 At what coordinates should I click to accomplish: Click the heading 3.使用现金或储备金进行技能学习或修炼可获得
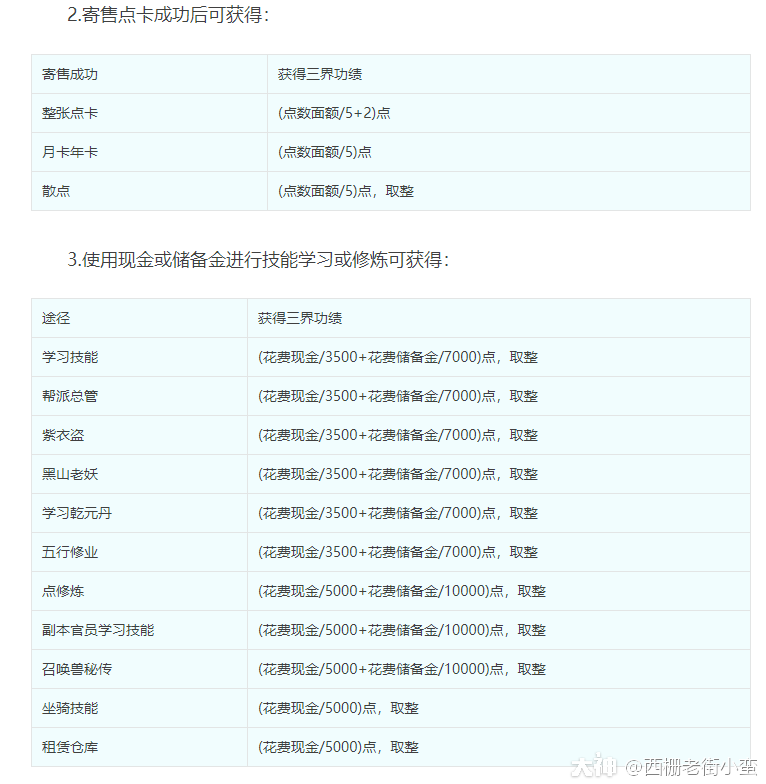click(x=258, y=259)
